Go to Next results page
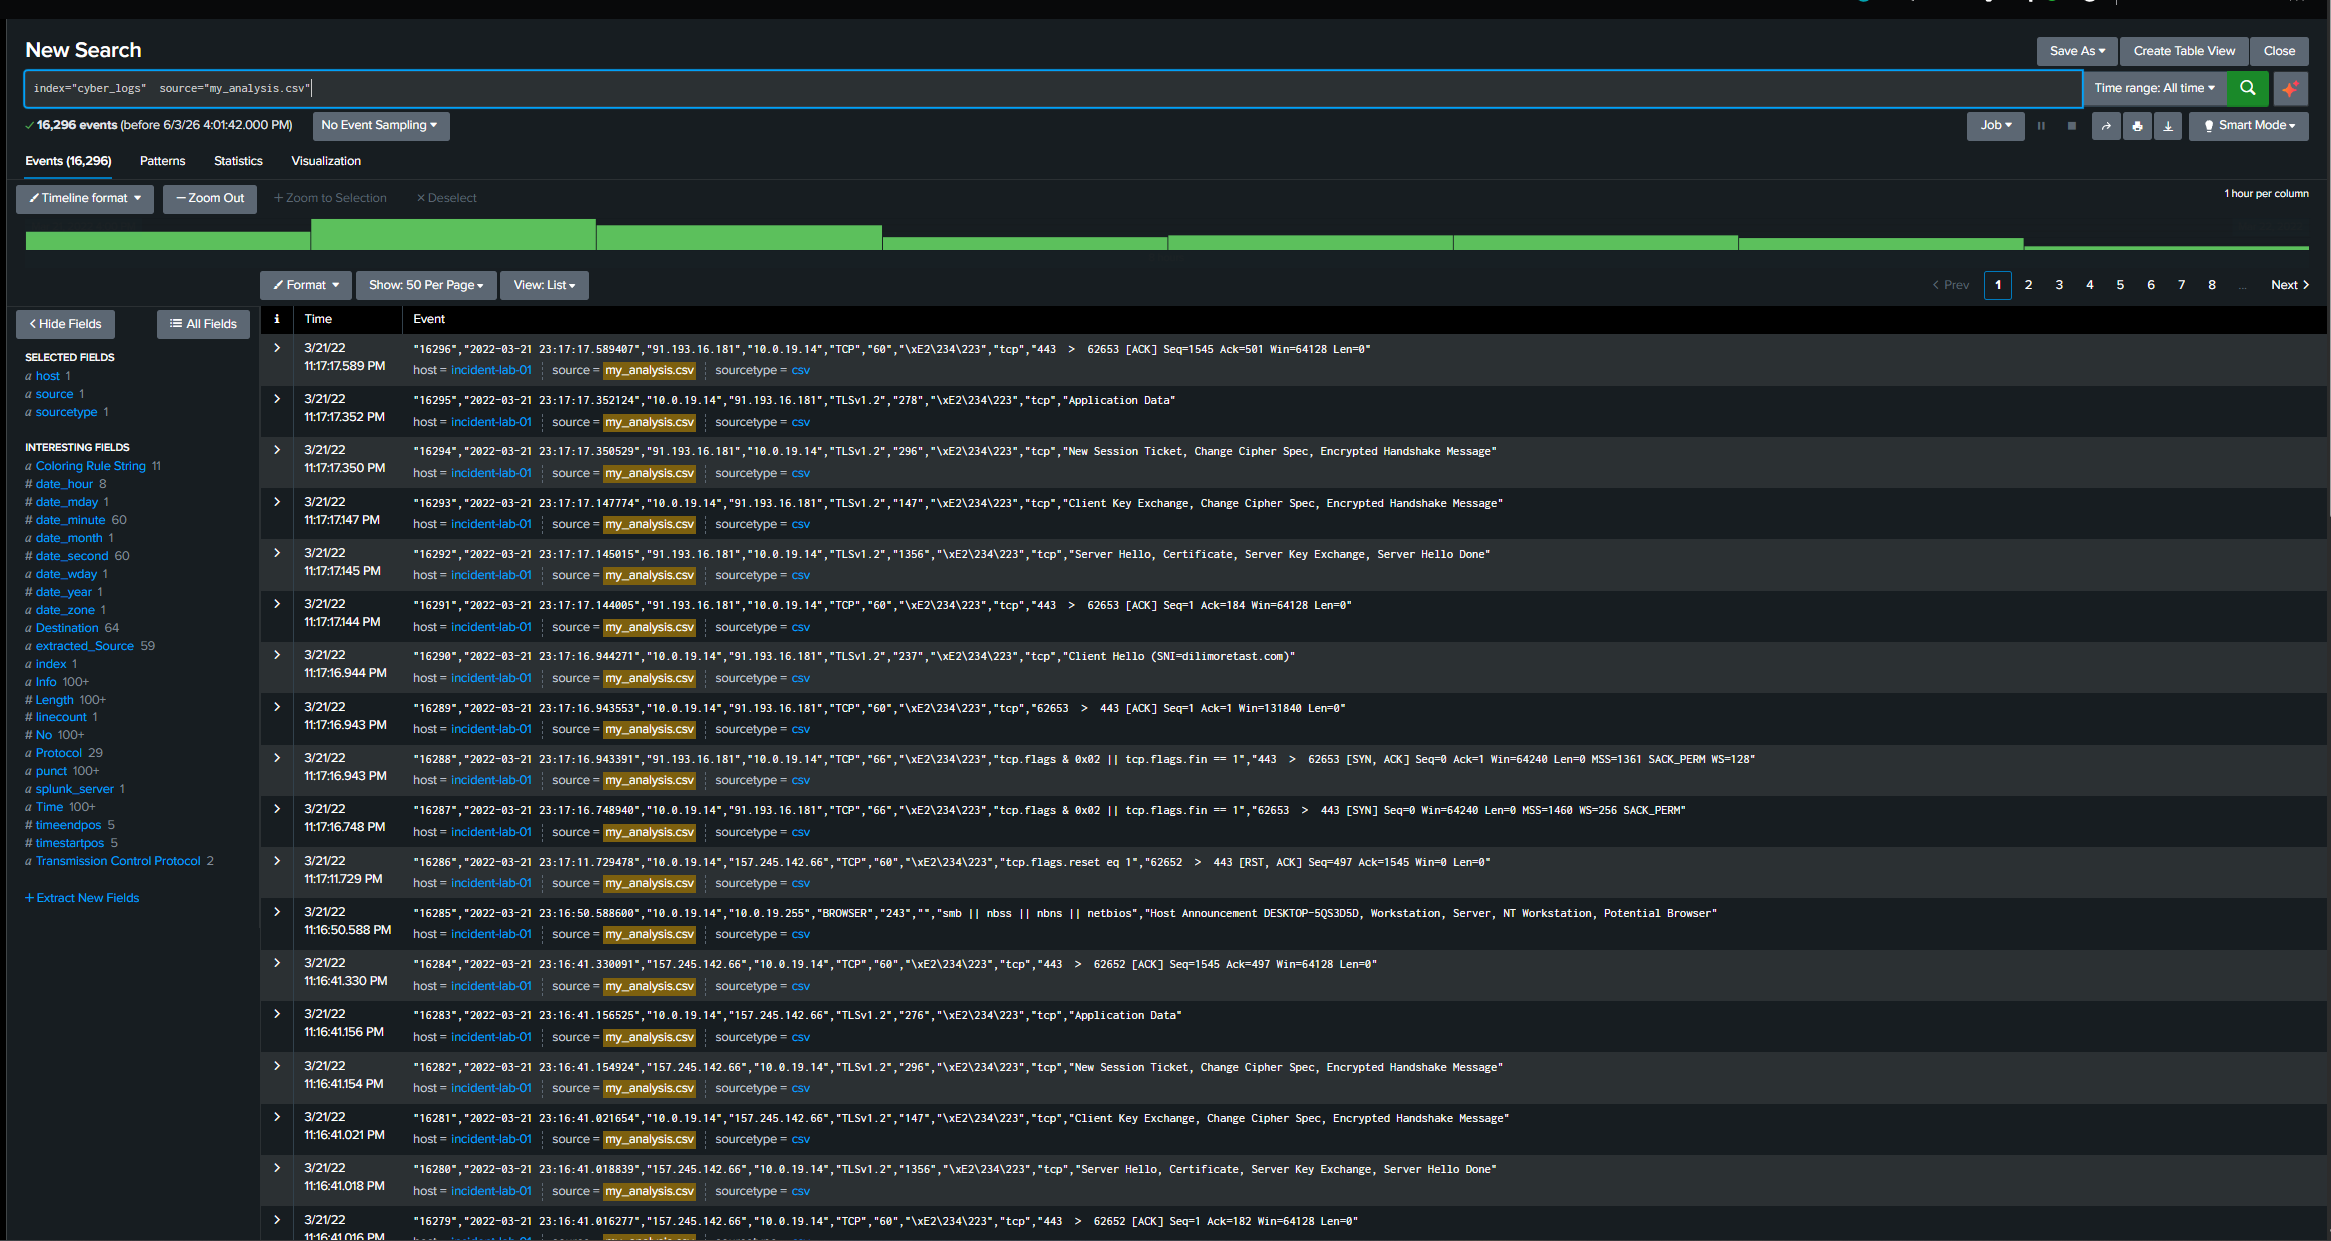The width and height of the screenshot is (2331, 1241). tap(2289, 285)
